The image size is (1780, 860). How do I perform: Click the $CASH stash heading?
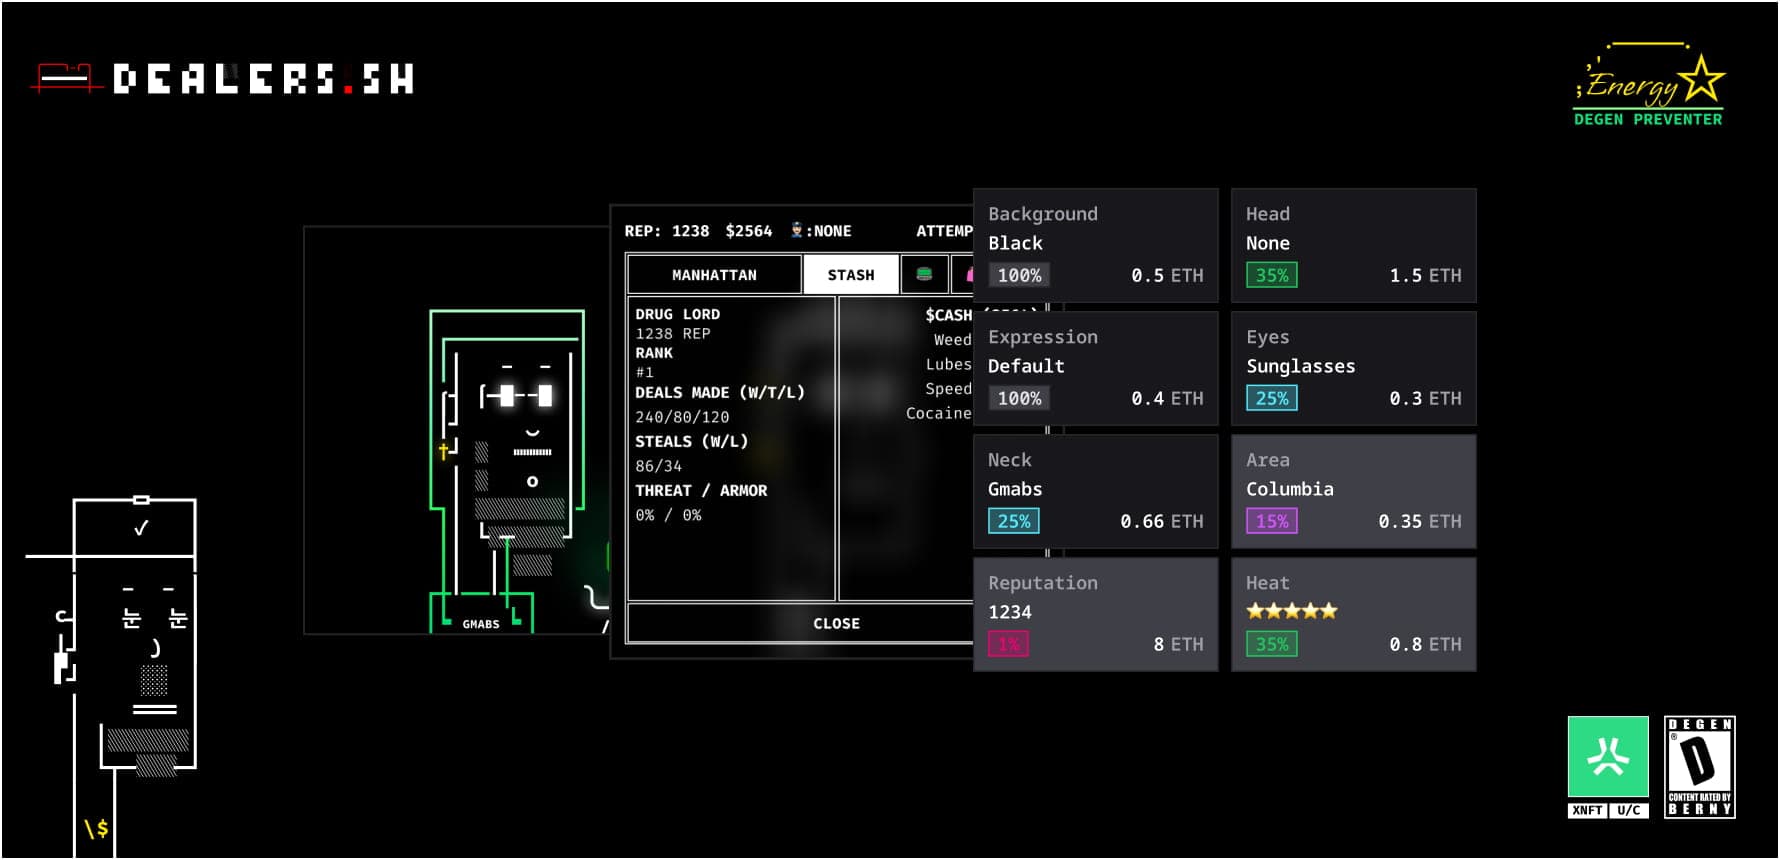click(948, 315)
